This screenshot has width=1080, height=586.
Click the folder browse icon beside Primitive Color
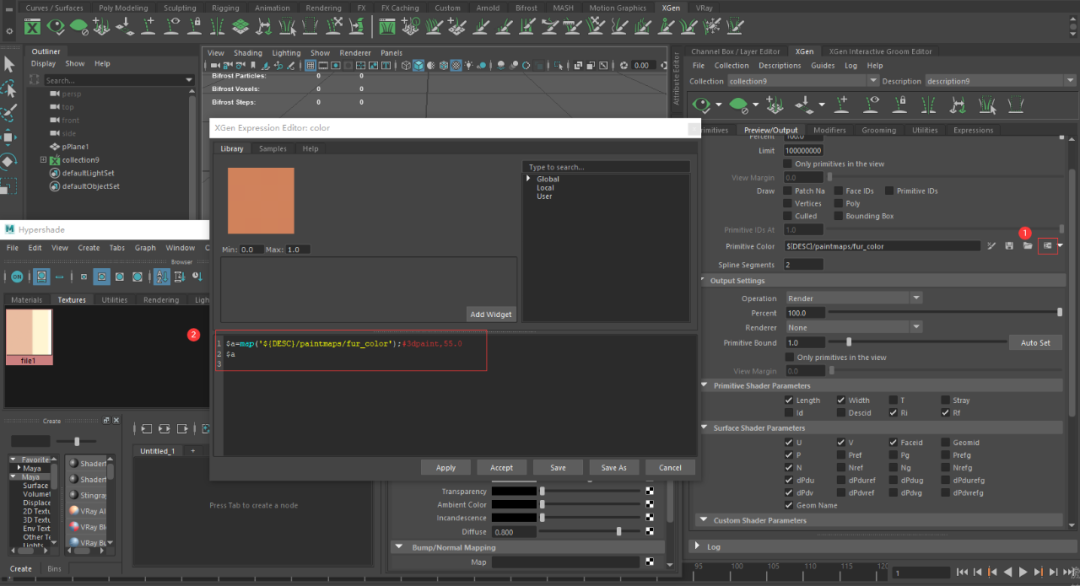pos(1028,246)
